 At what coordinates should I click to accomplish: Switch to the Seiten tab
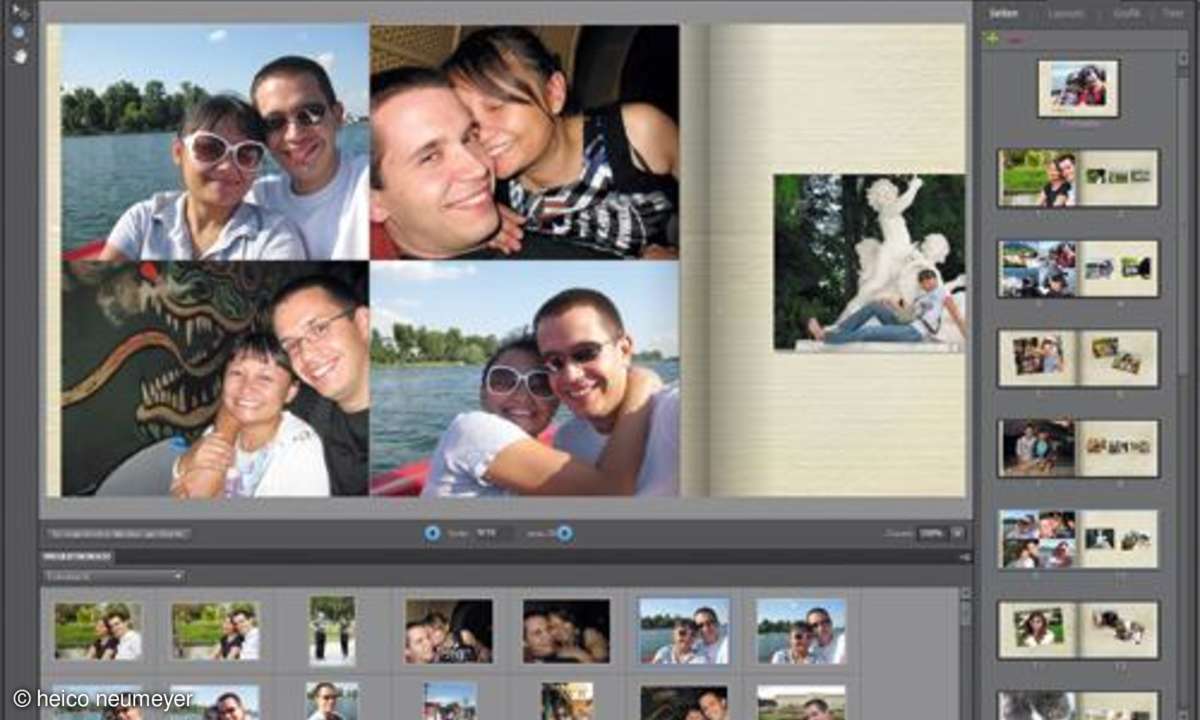pyautogui.click(x=1004, y=12)
